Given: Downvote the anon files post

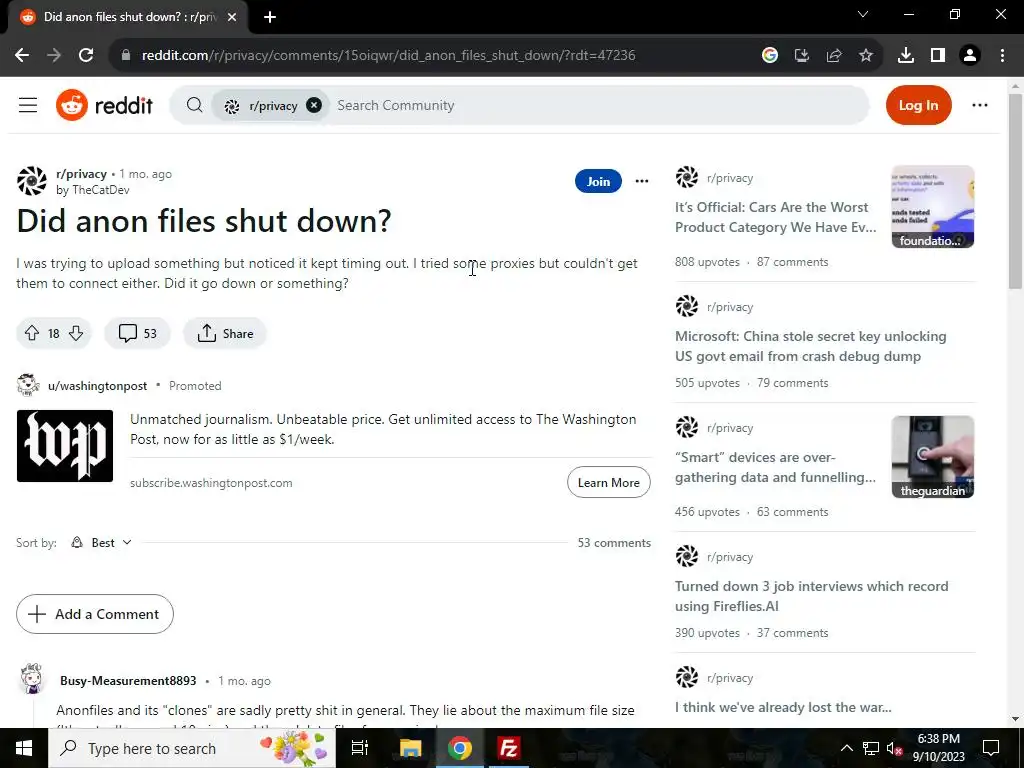Looking at the screenshot, I should tap(76, 334).
